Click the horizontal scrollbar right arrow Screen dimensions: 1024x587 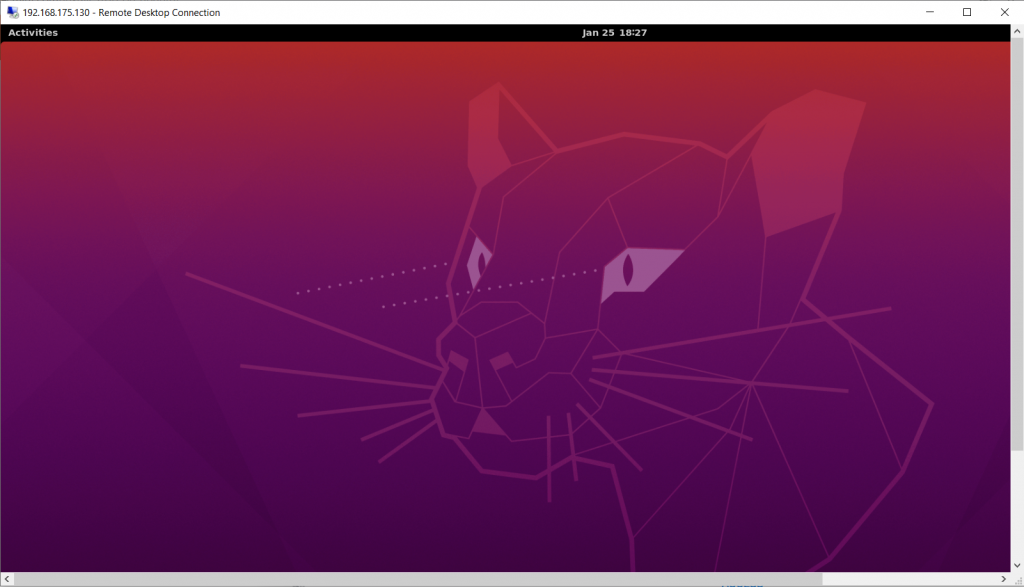tap(1004, 579)
